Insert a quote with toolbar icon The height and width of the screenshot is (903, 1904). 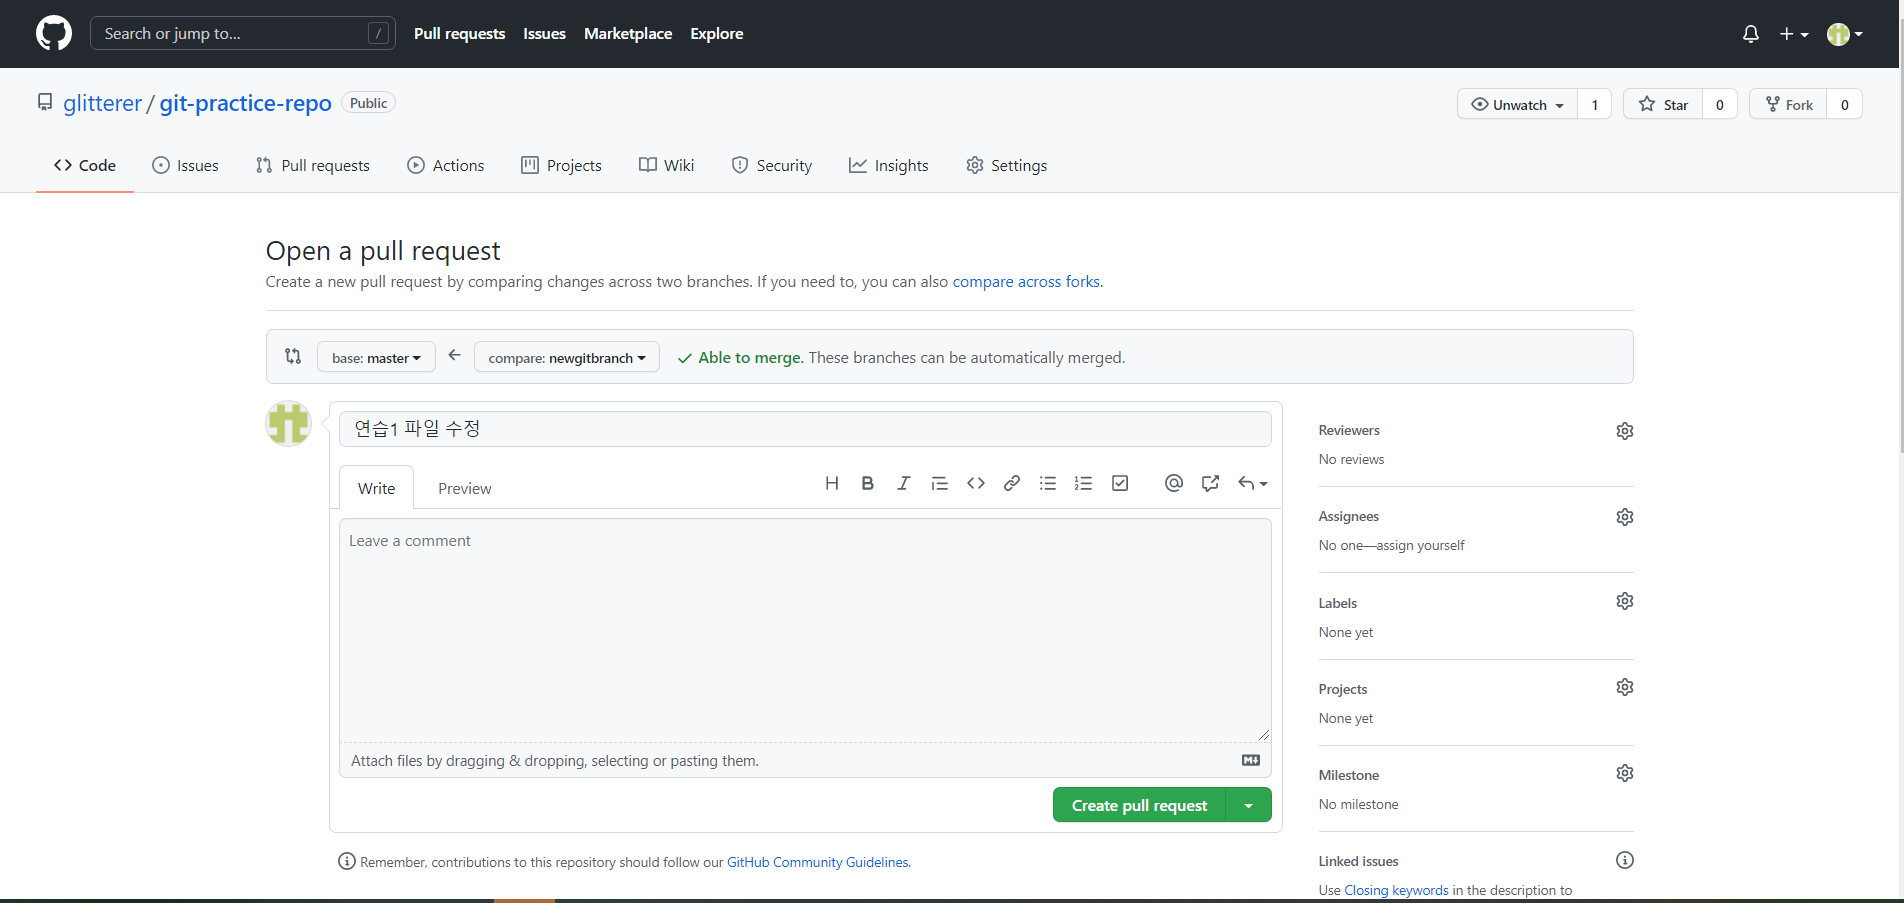(x=939, y=483)
